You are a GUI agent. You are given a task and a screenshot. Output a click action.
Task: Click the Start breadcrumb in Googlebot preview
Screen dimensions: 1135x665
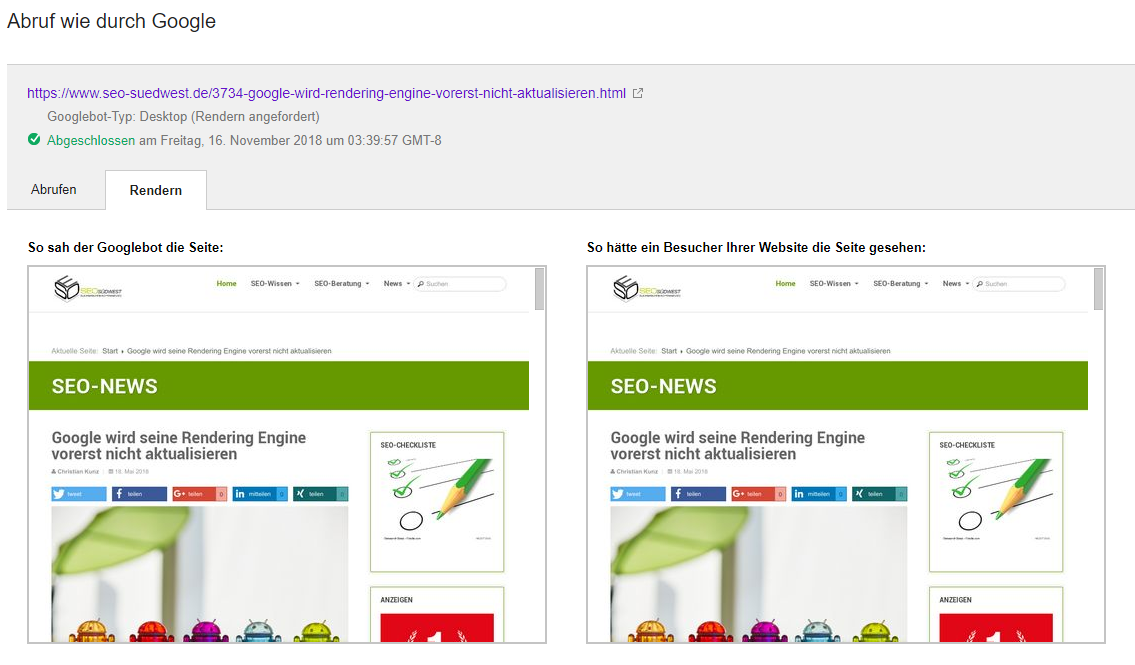tap(110, 351)
